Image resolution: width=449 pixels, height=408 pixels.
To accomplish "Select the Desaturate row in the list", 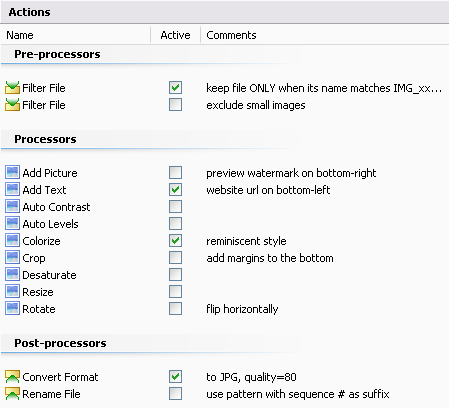I will click(224, 275).
